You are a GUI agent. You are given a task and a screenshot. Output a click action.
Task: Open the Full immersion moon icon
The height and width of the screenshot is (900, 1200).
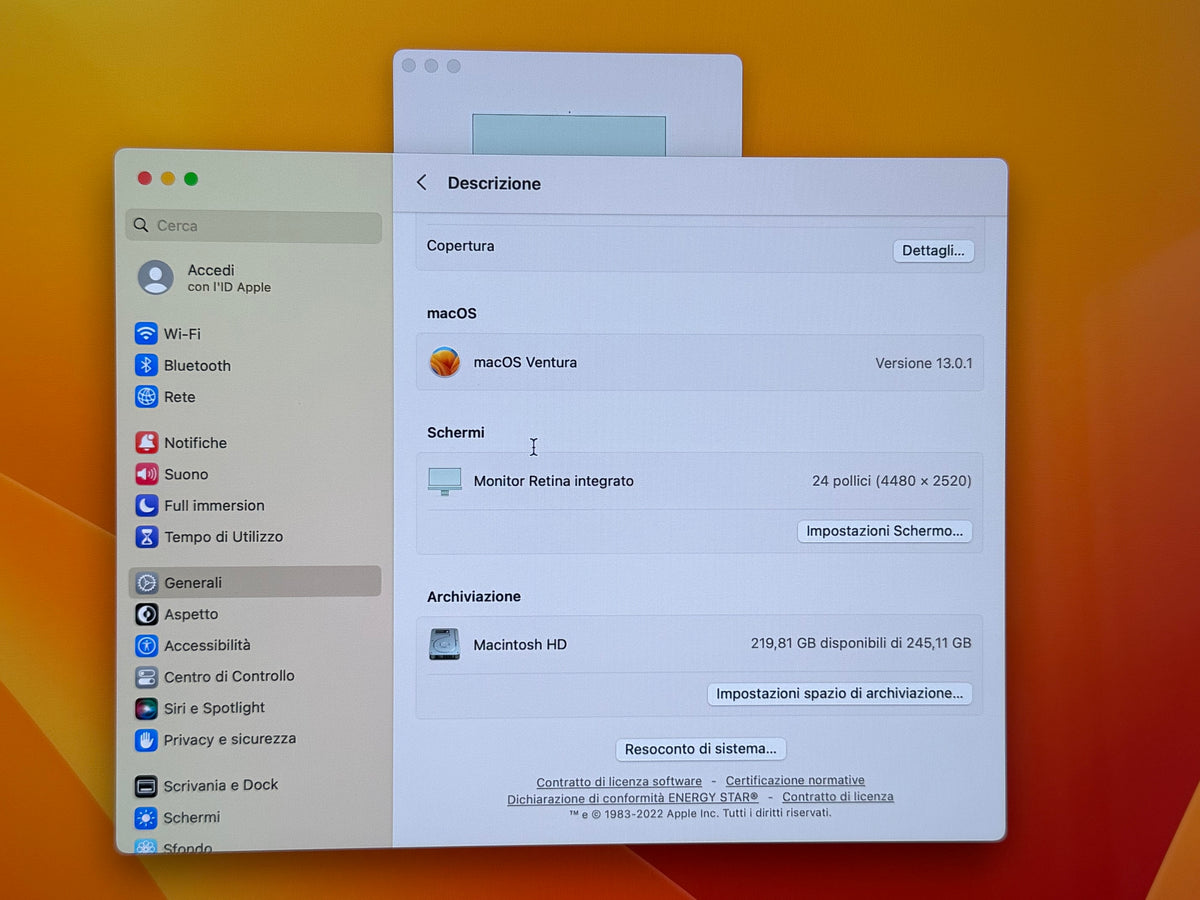(x=147, y=505)
